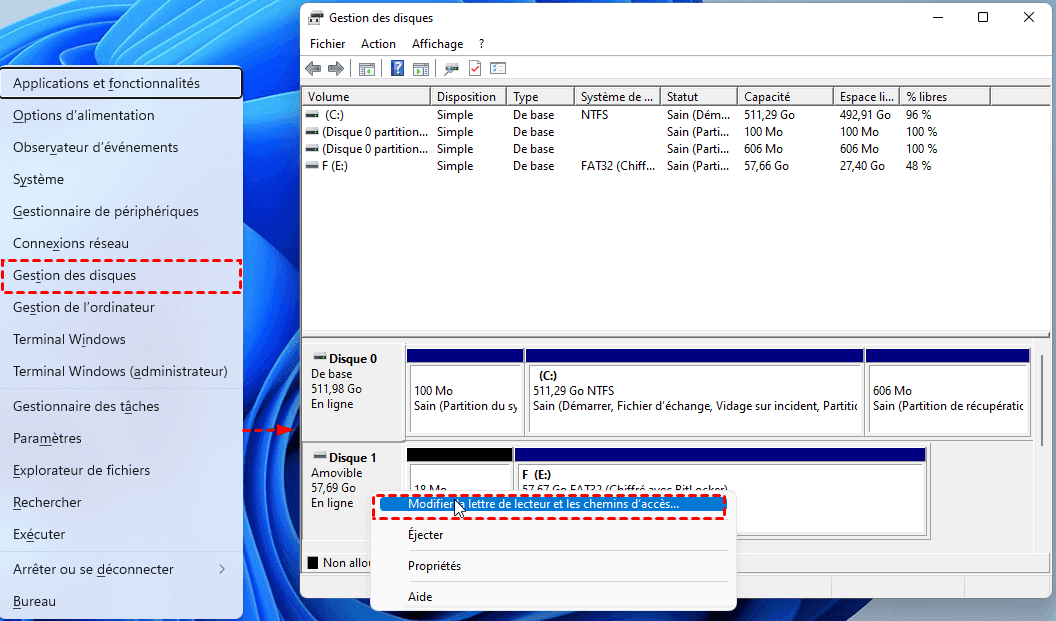This screenshot has width=1056, height=621.
Task: Select the Disque 0 disk label
Action: pyautogui.click(x=354, y=391)
